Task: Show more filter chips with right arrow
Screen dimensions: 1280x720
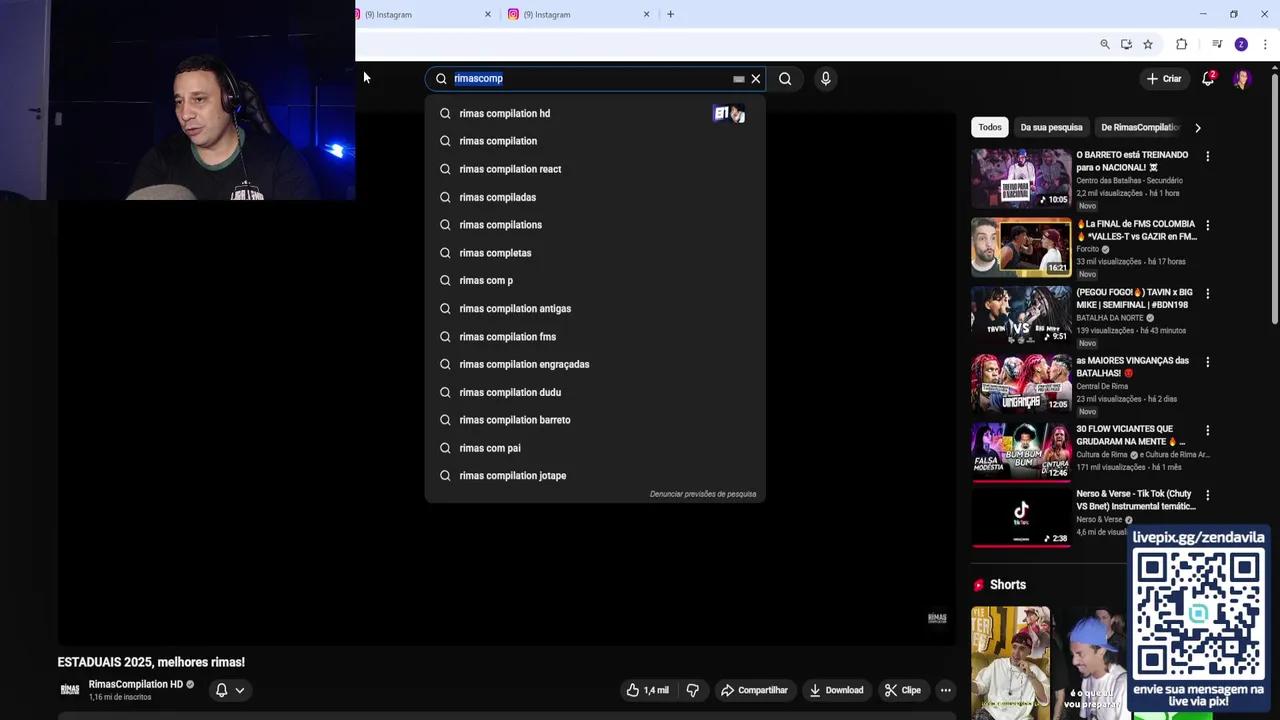Action: [x=1197, y=127]
